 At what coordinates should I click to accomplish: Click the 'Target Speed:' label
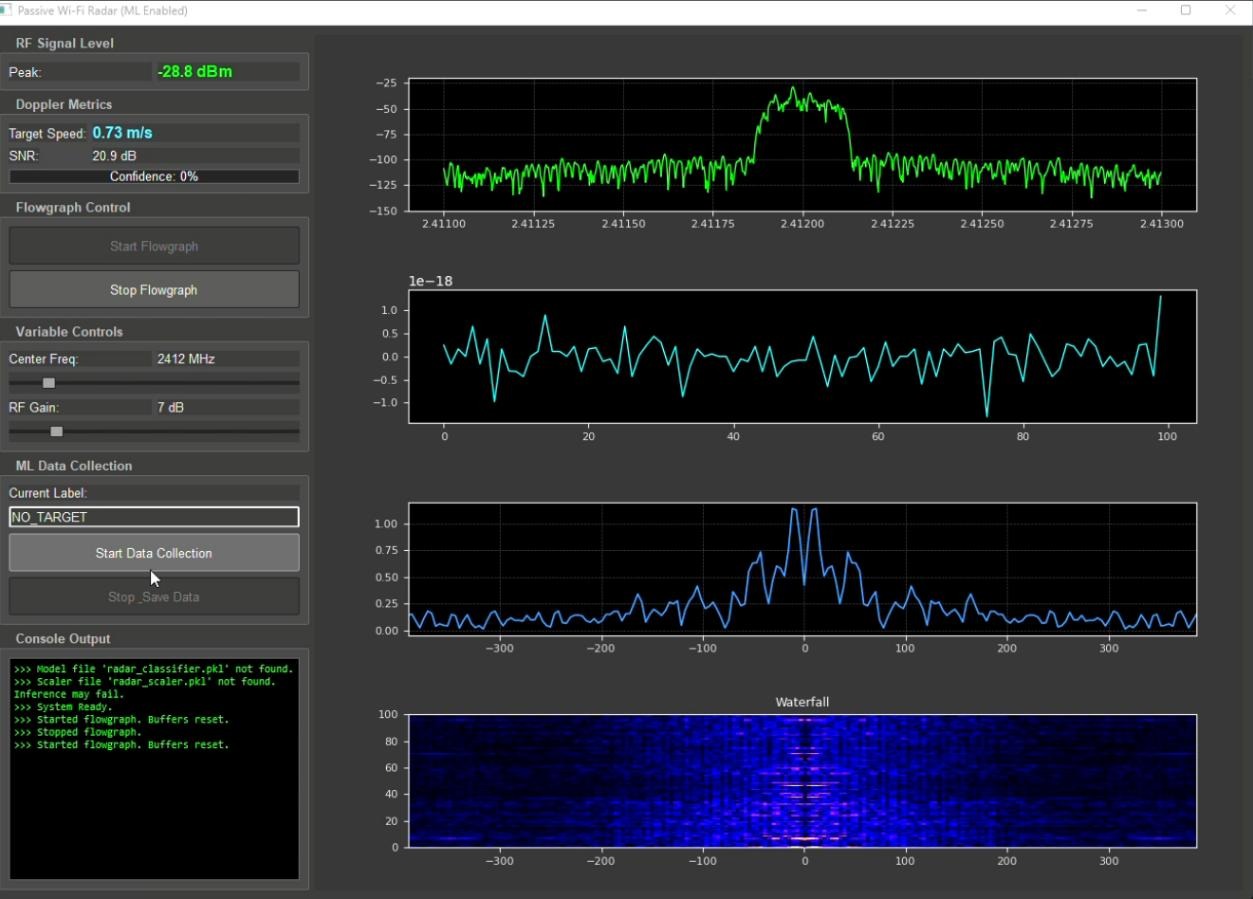coord(47,133)
